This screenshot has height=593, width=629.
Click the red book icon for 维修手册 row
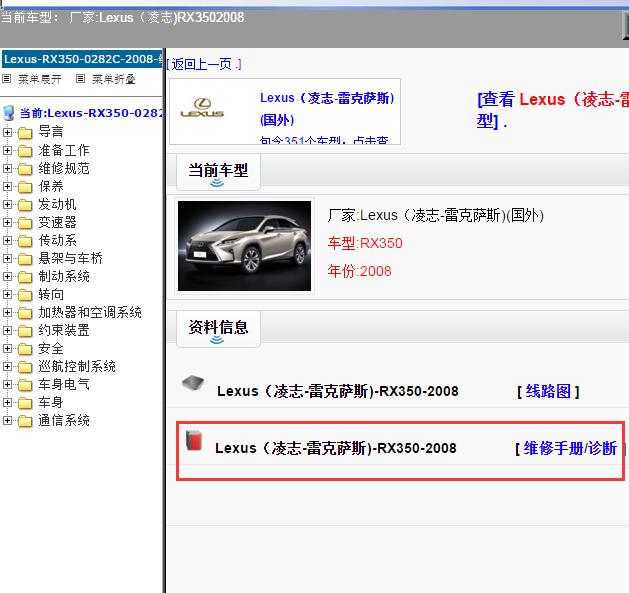194,440
